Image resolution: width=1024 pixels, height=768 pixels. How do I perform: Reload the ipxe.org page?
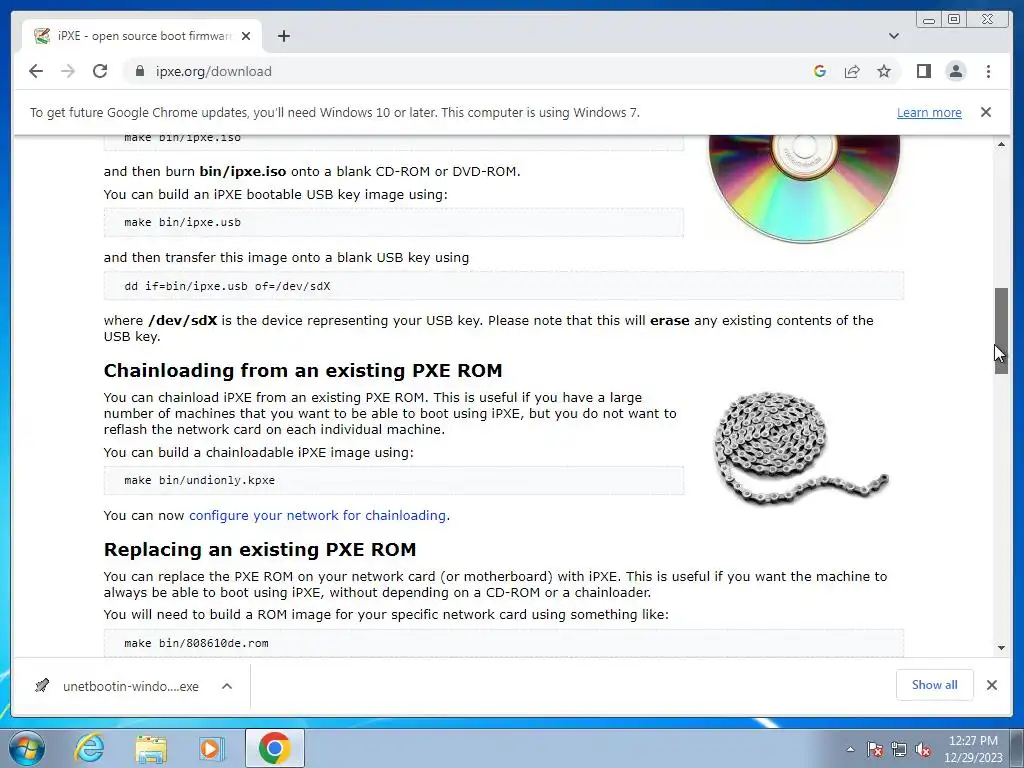pos(100,71)
